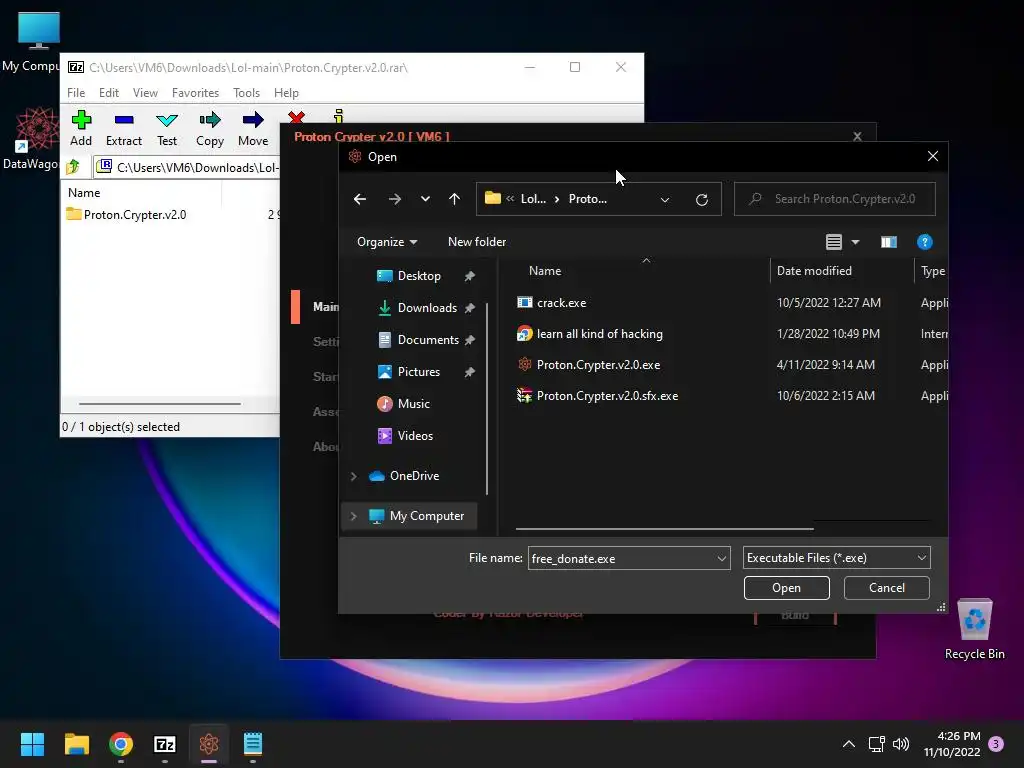The image size is (1024, 768).
Task: Select Videos in the navigation pane
Action: click(x=417, y=436)
